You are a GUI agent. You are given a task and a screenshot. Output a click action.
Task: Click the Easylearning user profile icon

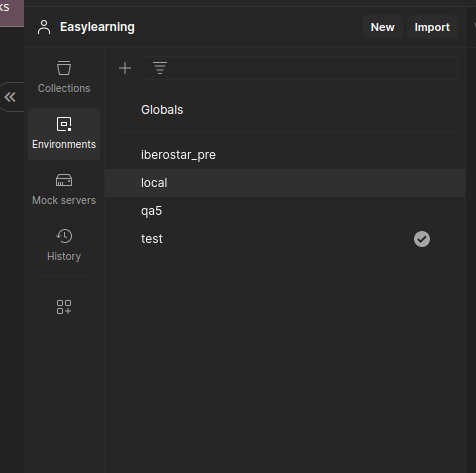coord(44,27)
